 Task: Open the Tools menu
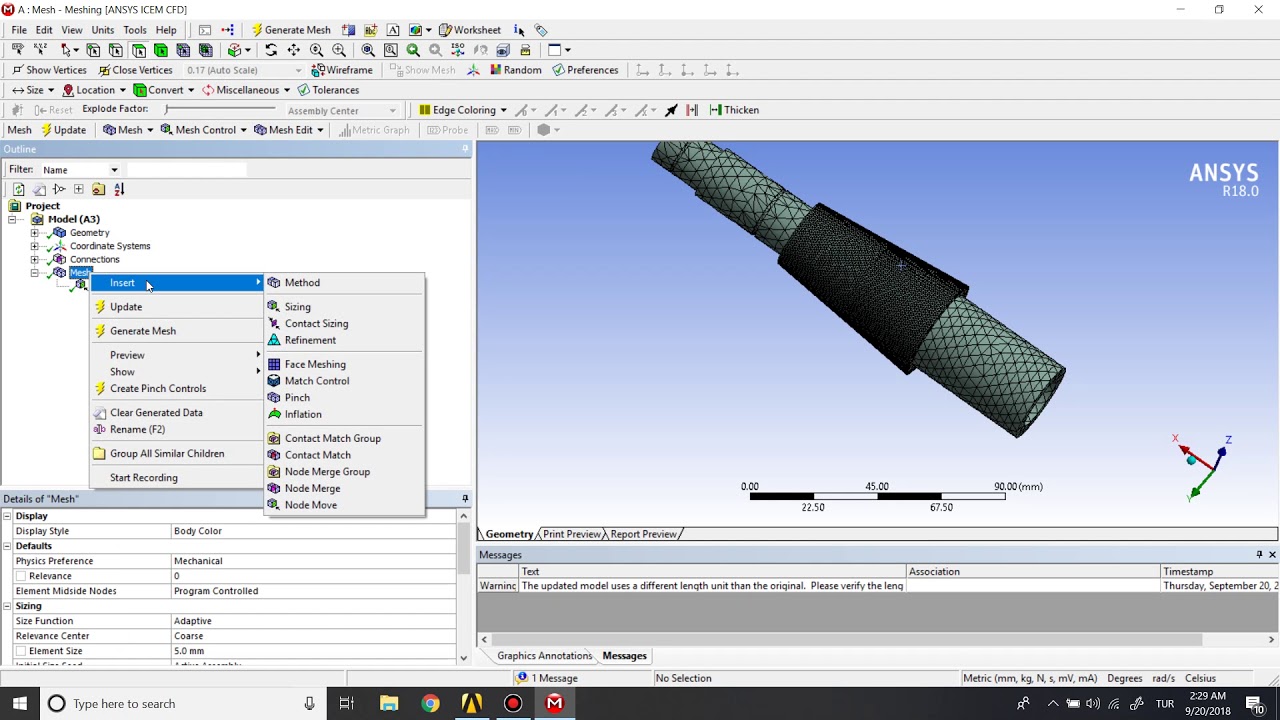(135, 30)
